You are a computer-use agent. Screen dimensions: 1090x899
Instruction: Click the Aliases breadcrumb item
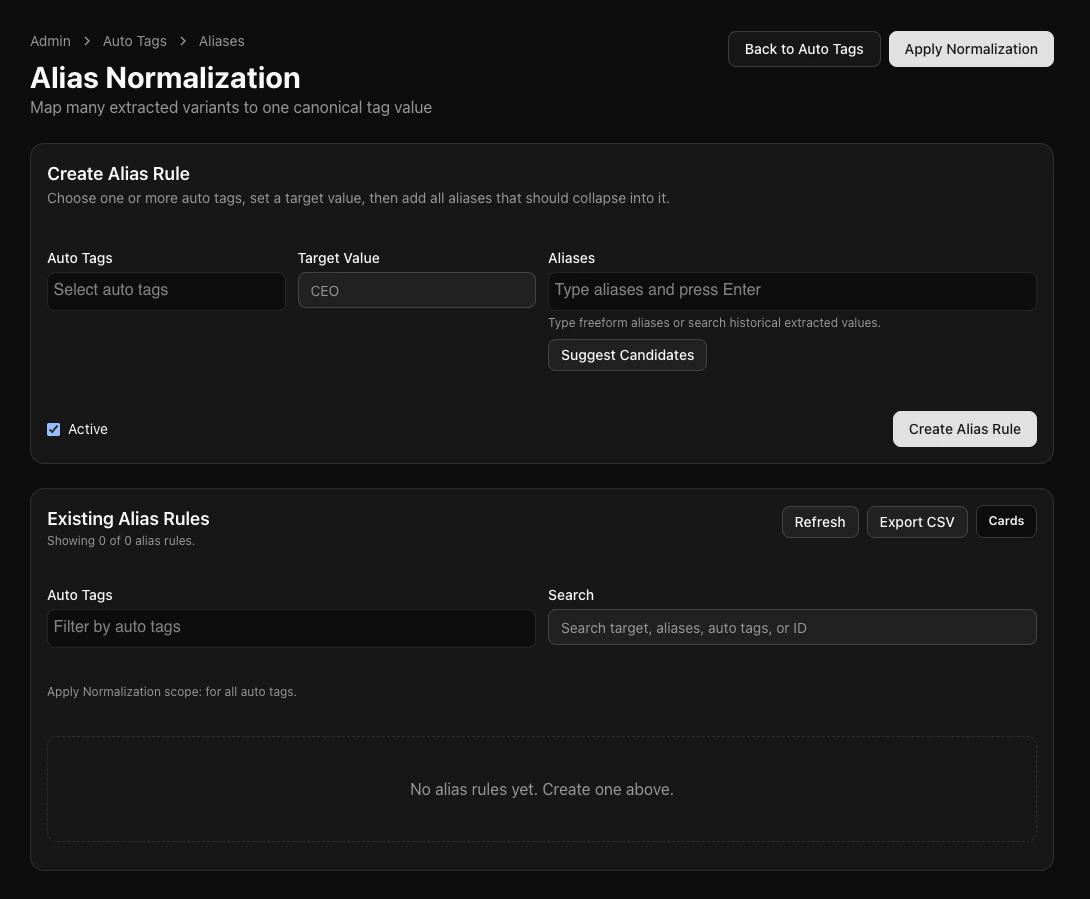(x=222, y=41)
